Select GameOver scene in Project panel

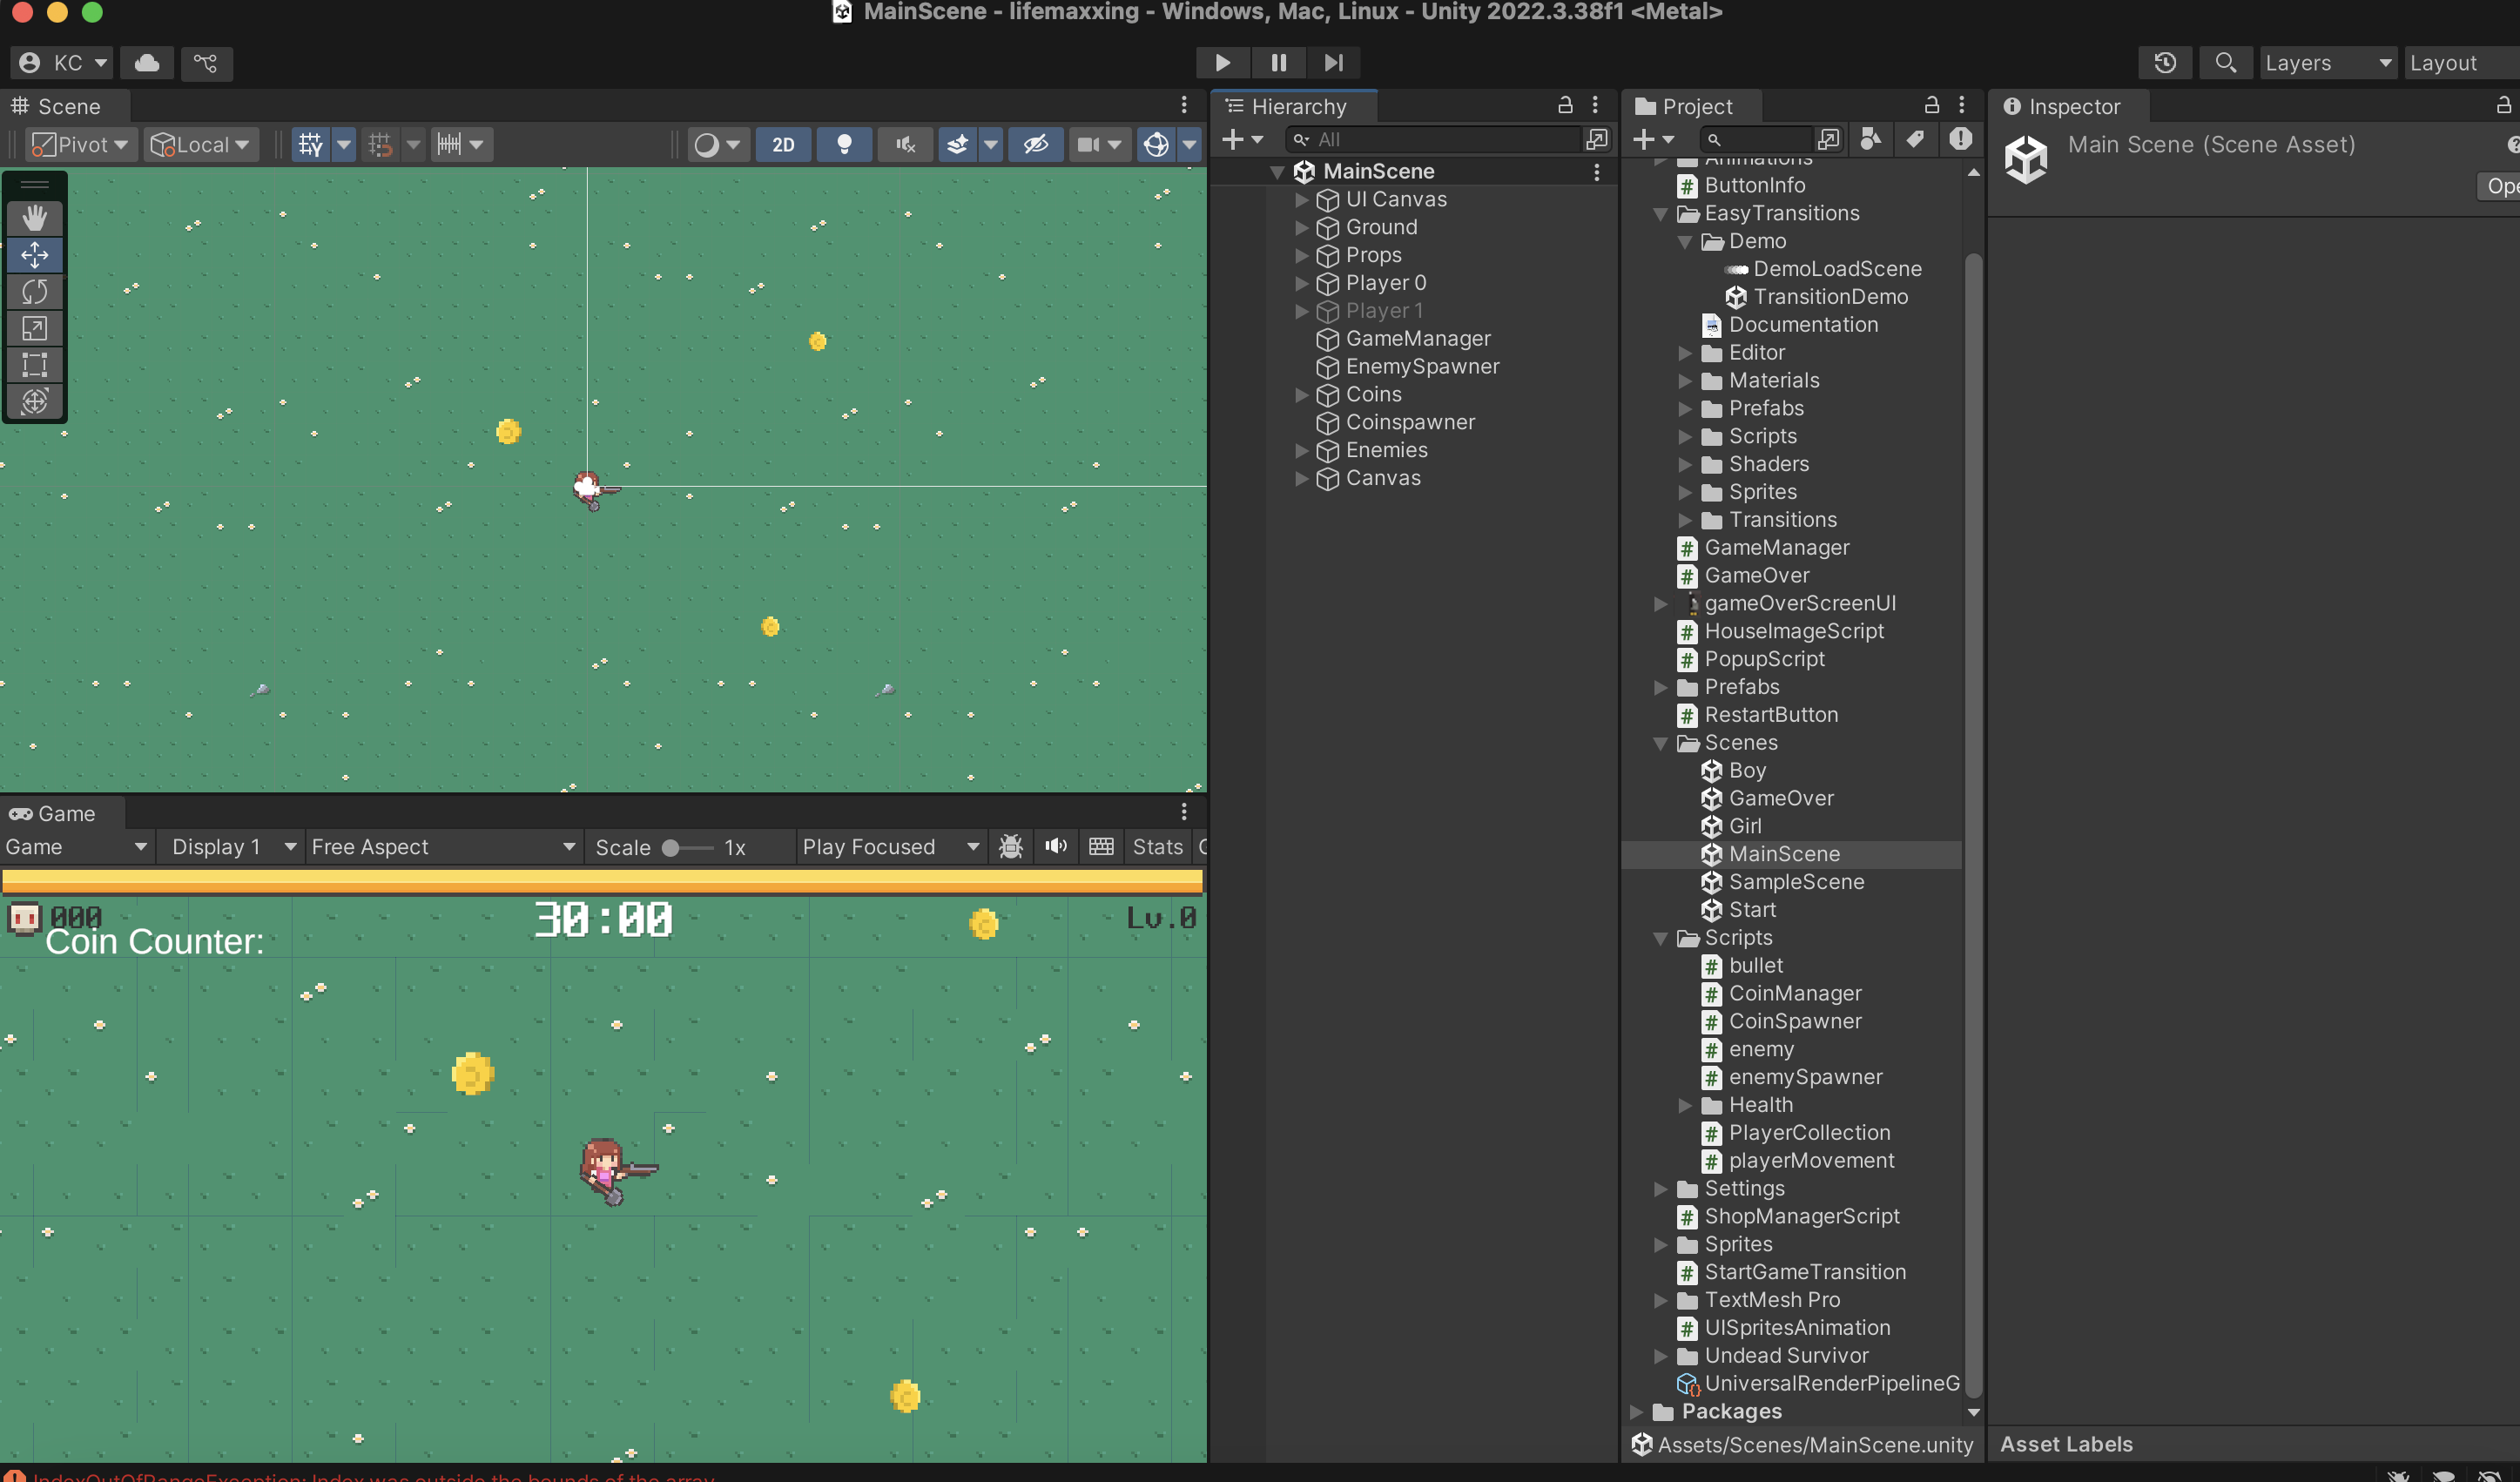coord(1780,798)
